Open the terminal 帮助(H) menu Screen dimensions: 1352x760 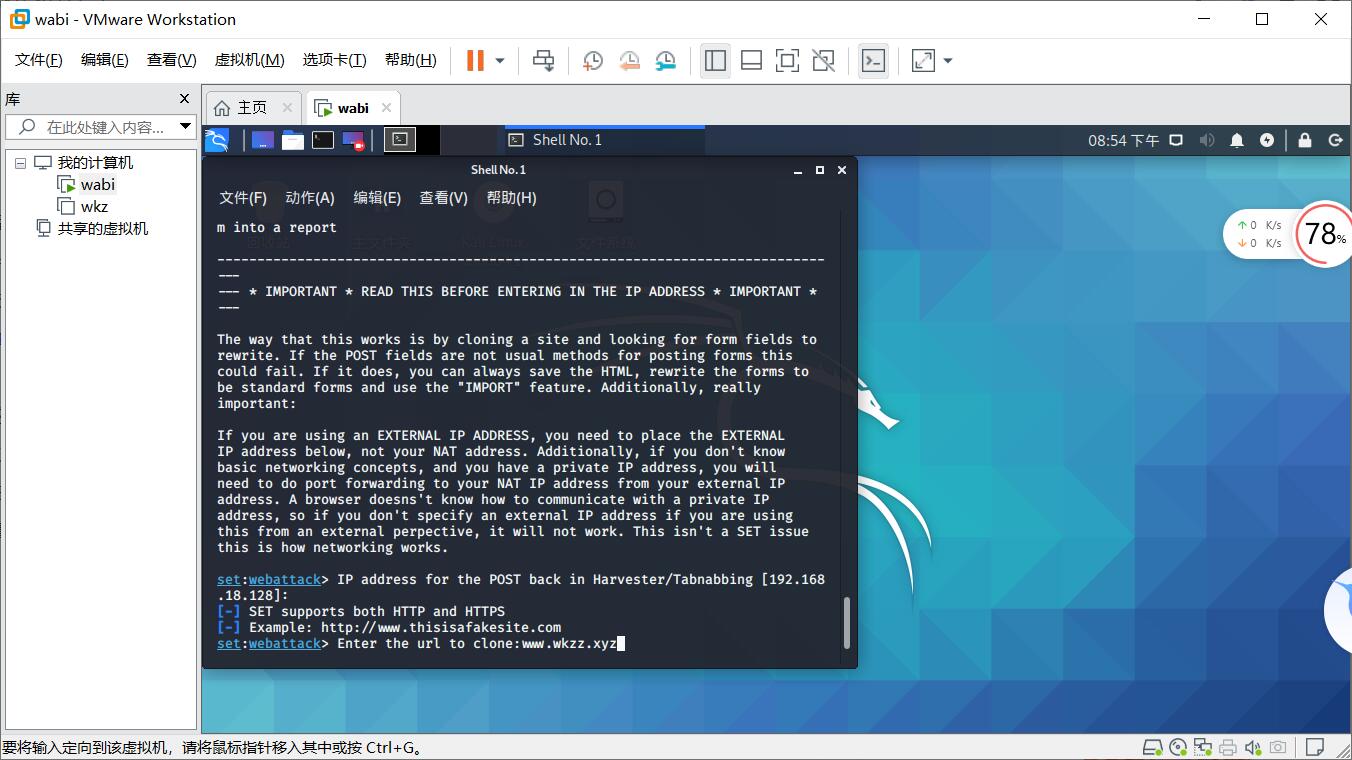512,198
